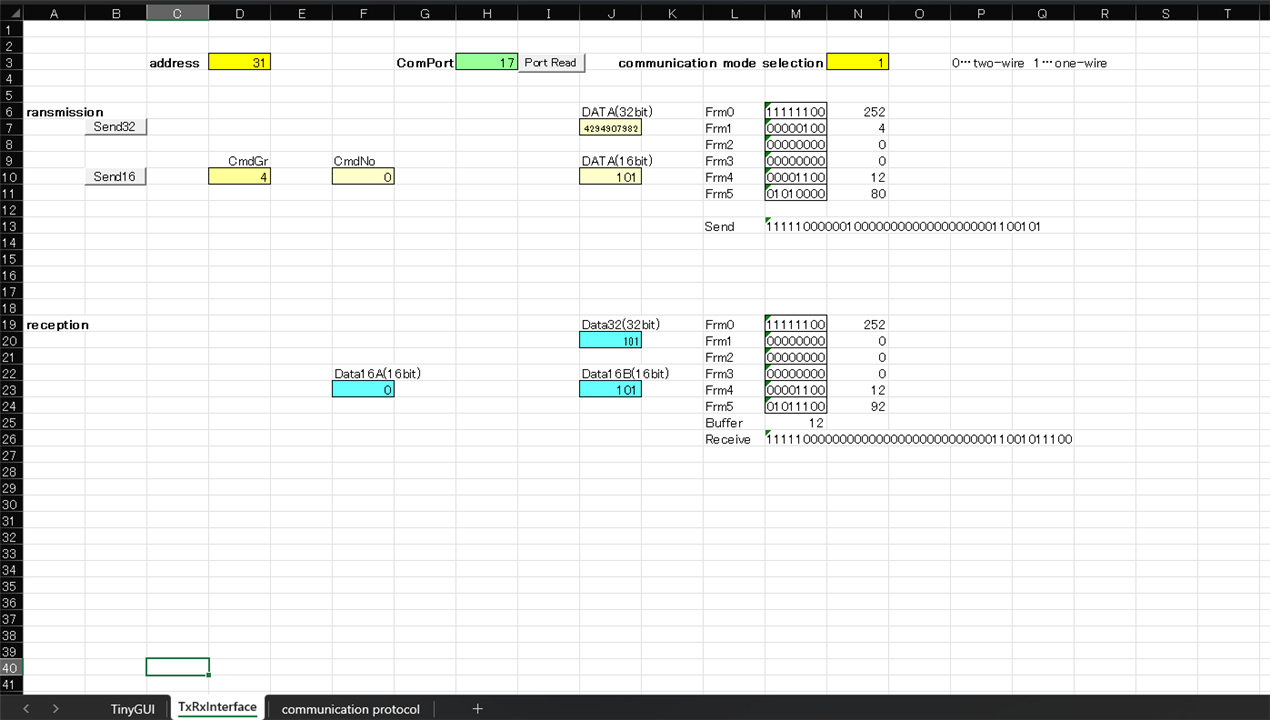This screenshot has width=1270, height=720.
Task: Switch to the TinyGUI sheet tab
Action: coord(132,709)
